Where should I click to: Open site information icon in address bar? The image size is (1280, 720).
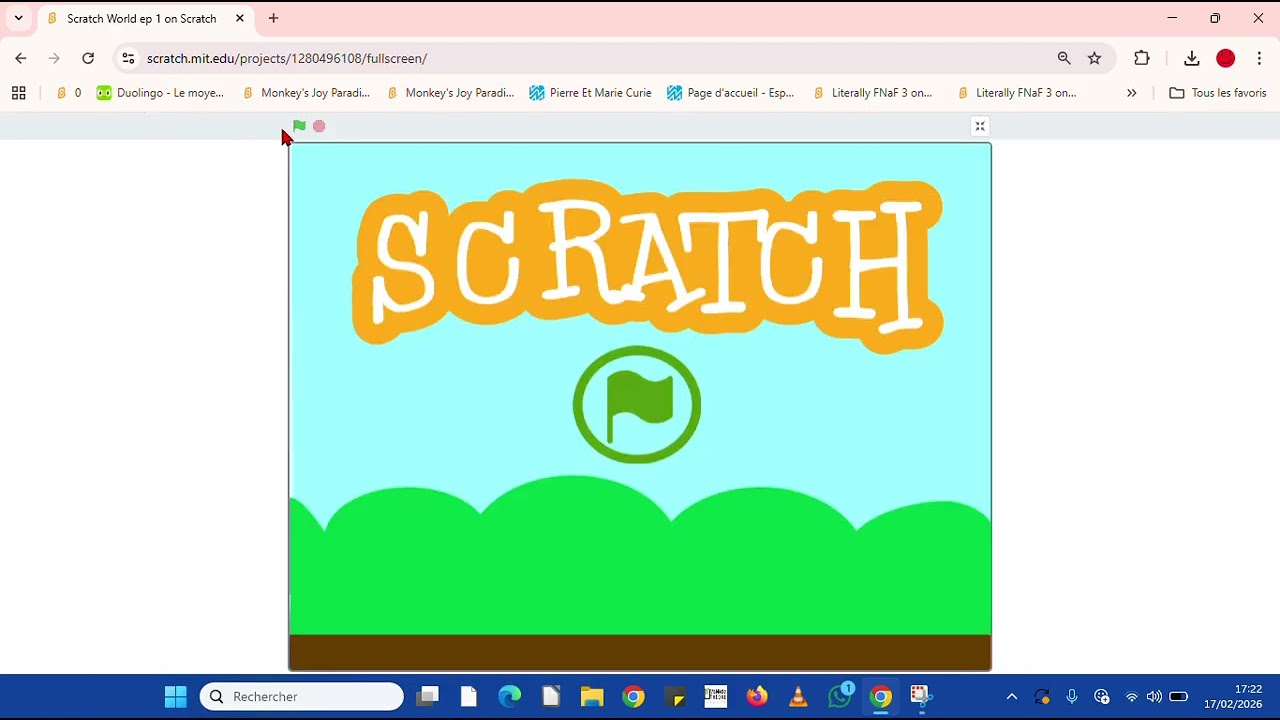click(x=128, y=58)
